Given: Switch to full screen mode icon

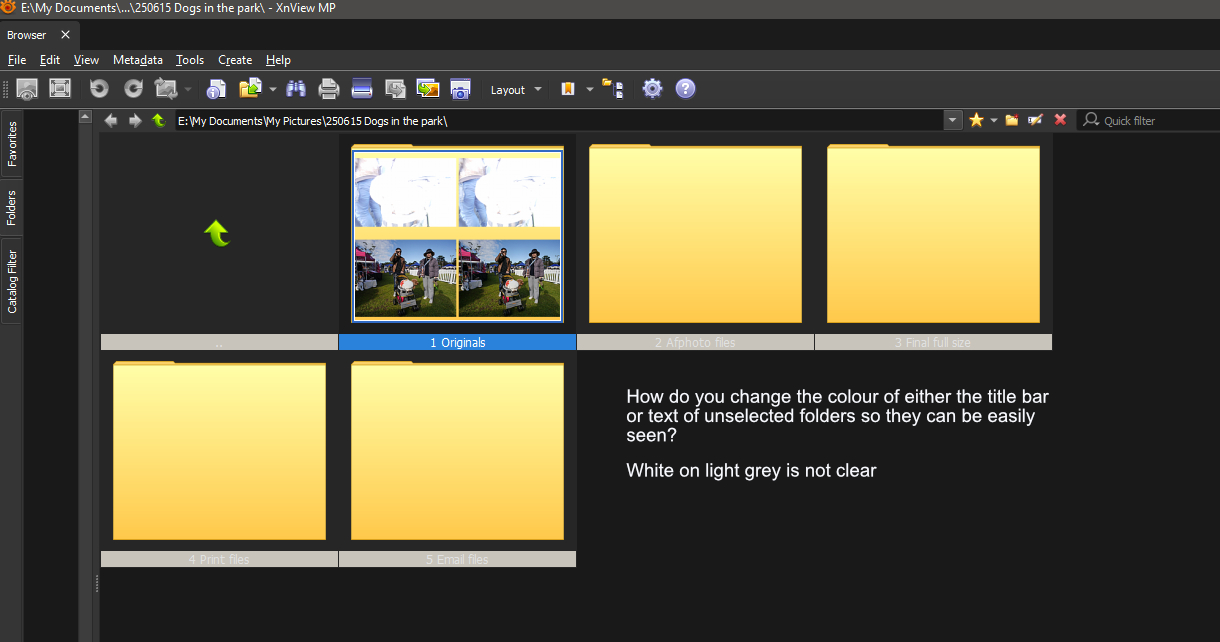Looking at the screenshot, I should pos(60,88).
